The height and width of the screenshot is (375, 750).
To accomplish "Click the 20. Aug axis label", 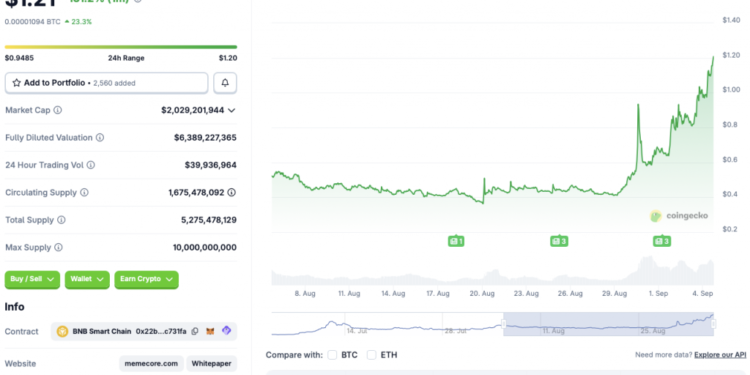I will [x=482, y=294].
